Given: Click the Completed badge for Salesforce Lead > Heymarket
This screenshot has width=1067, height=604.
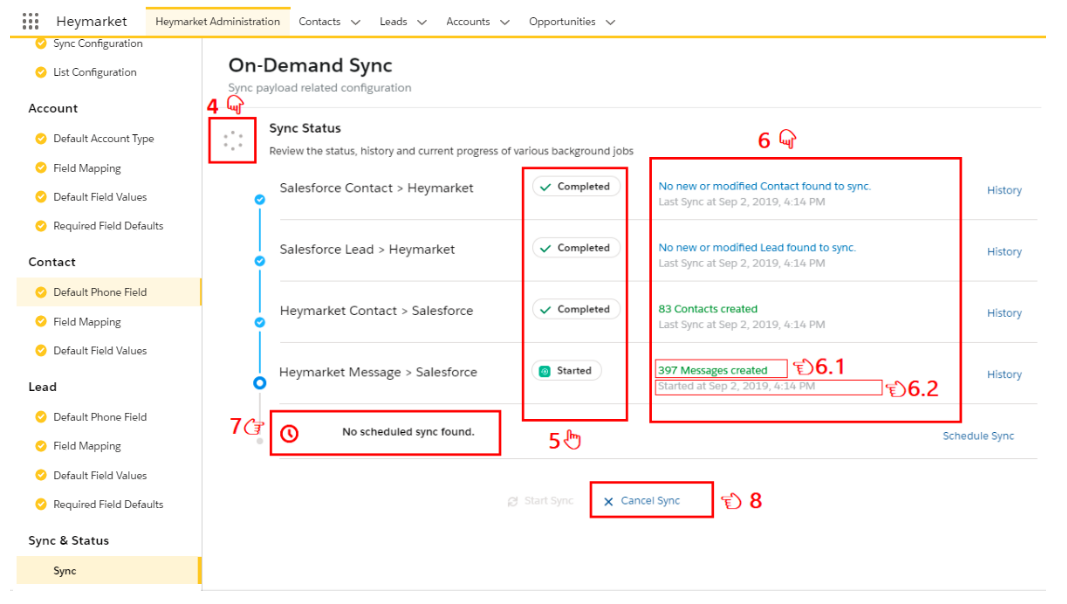Looking at the screenshot, I should pos(576,248).
